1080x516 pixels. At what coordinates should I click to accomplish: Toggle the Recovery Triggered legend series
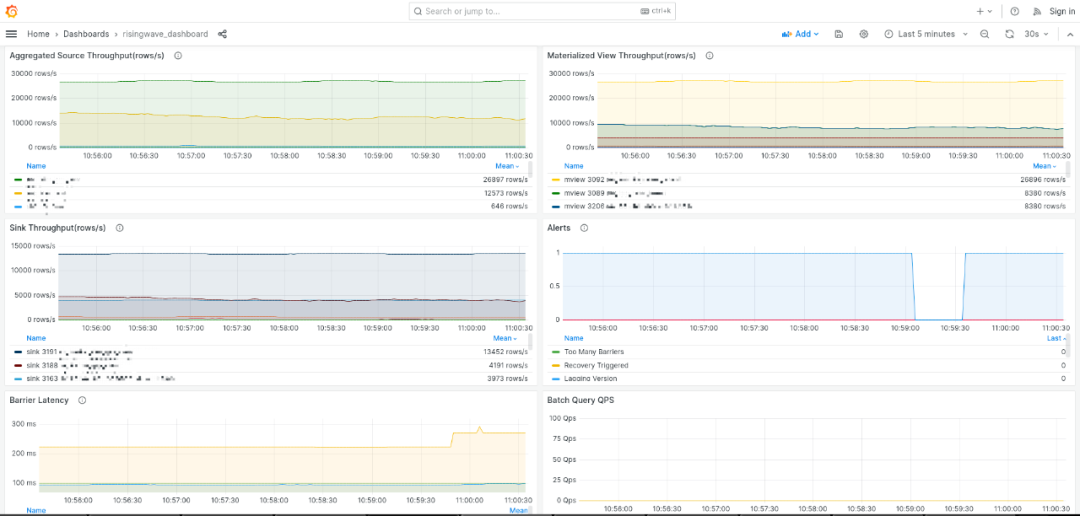click(596, 365)
